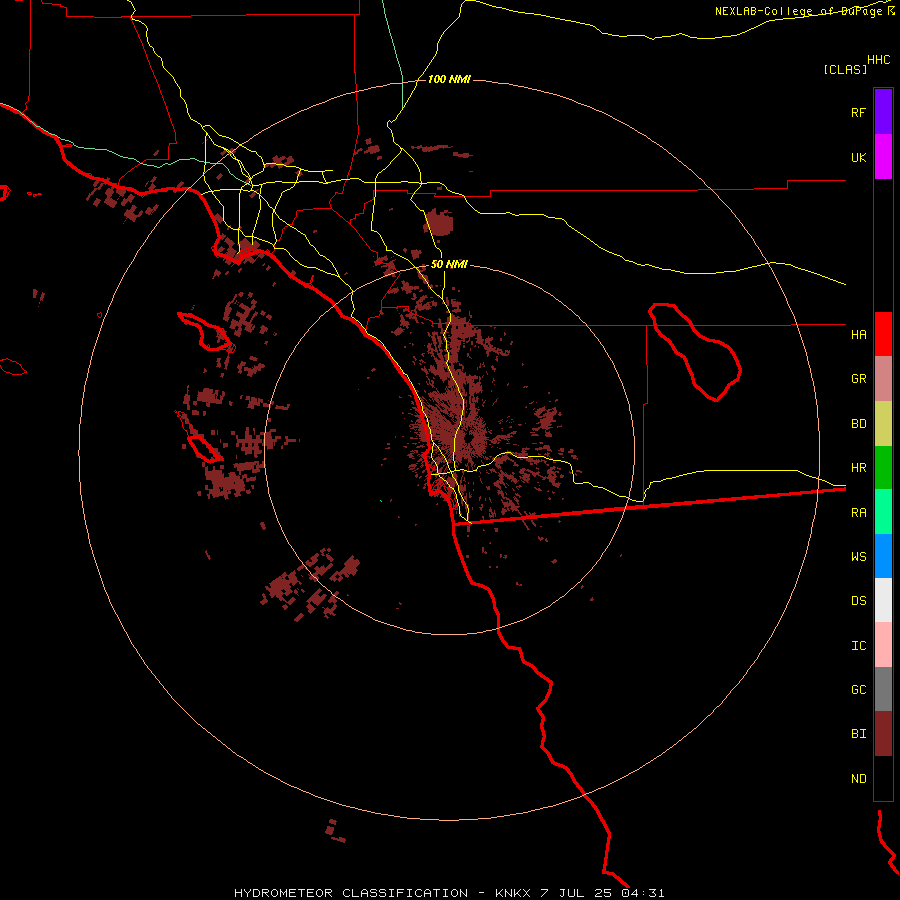Click the GC legend label
Image resolution: width=900 pixels, height=900 pixels.
pyautogui.click(x=858, y=689)
